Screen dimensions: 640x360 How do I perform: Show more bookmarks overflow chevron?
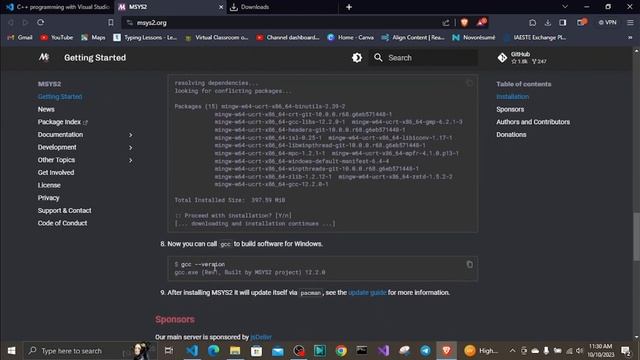(630, 38)
